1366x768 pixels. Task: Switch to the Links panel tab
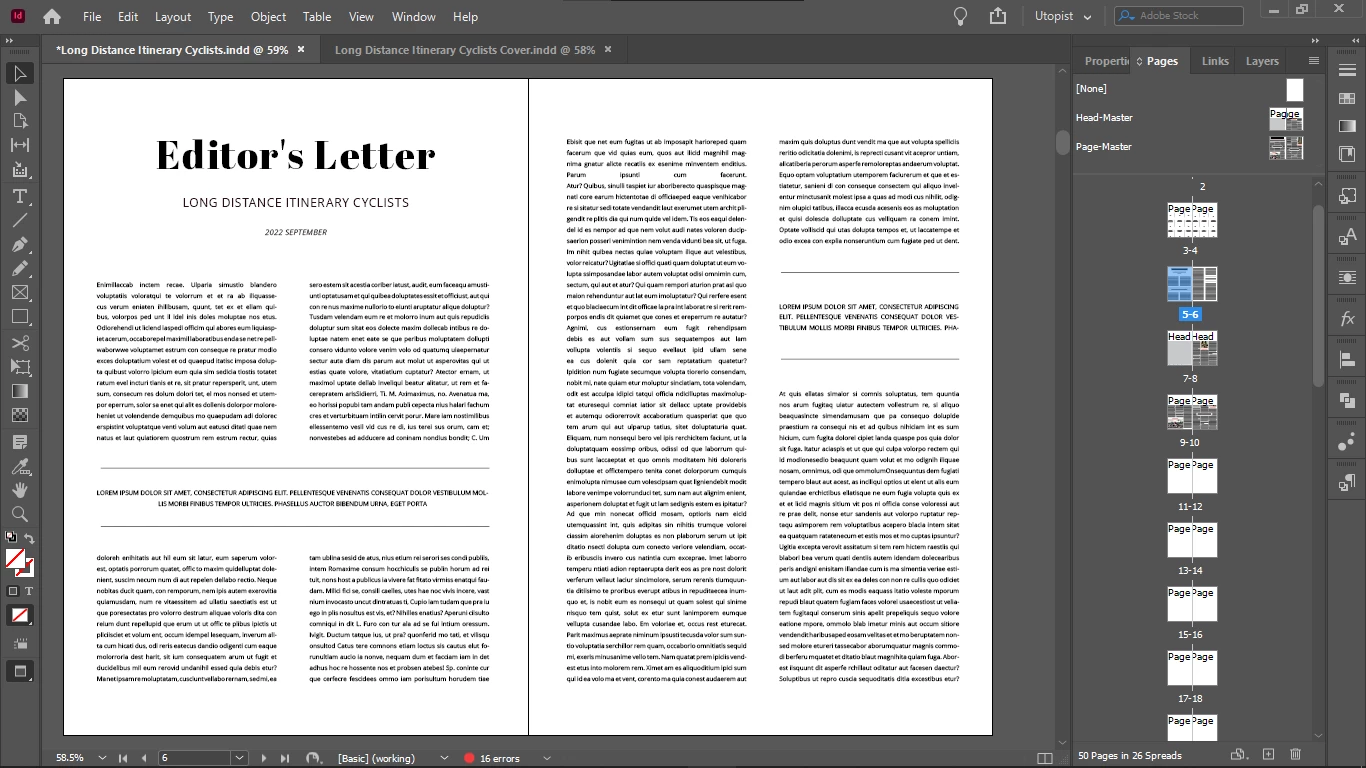(x=1215, y=61)
